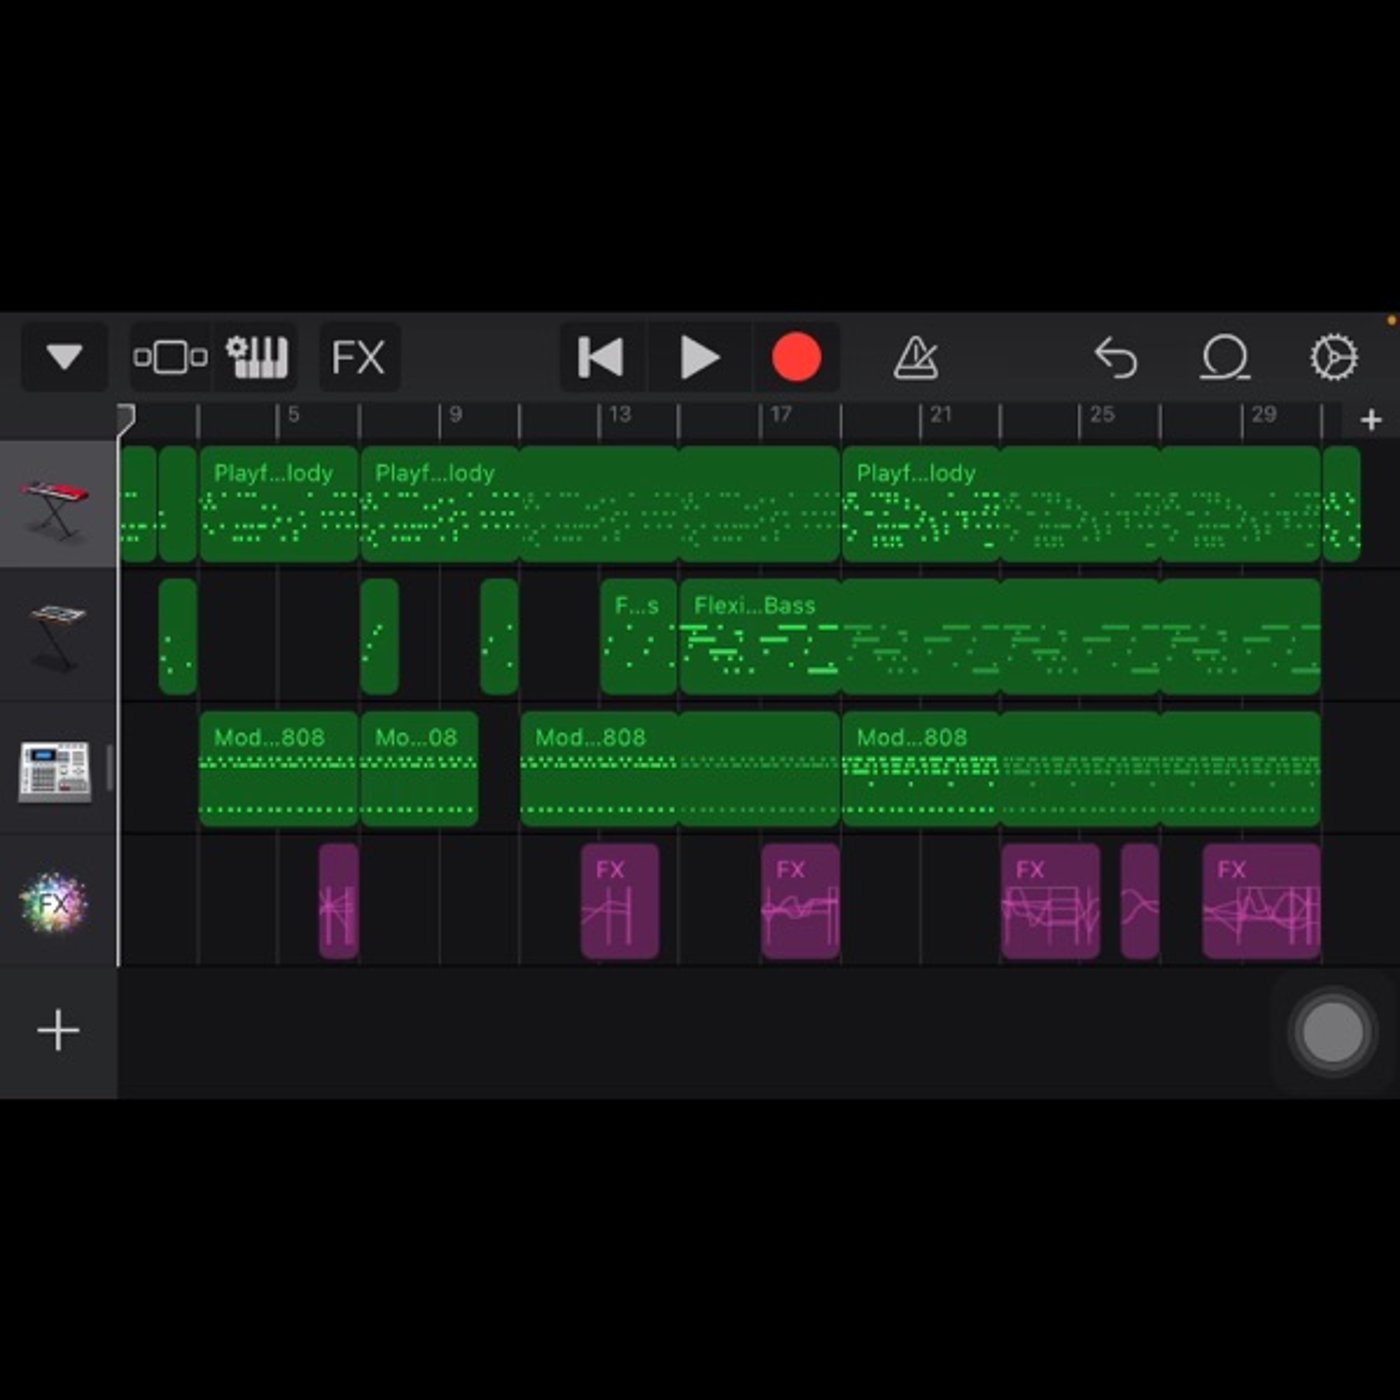The width and height of the screenshot is (1400, 1400).
Task: Undo the last action with the undo arrow
Action: [x=1116, y=357]
